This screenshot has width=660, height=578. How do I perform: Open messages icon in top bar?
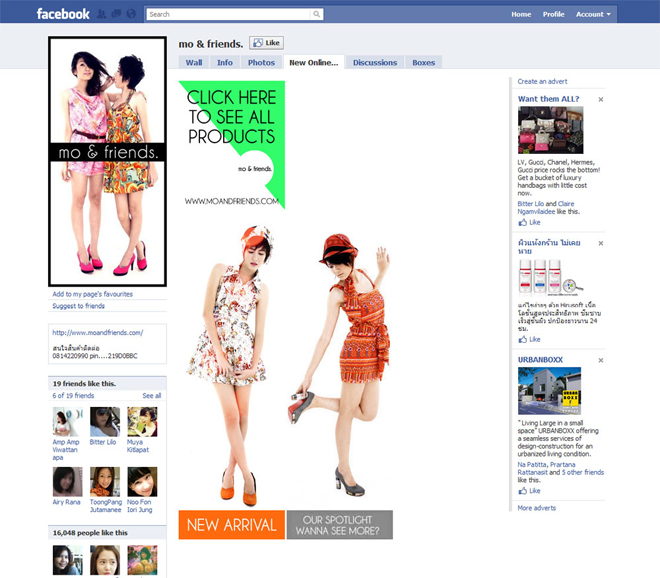click(x=116, y=14)
